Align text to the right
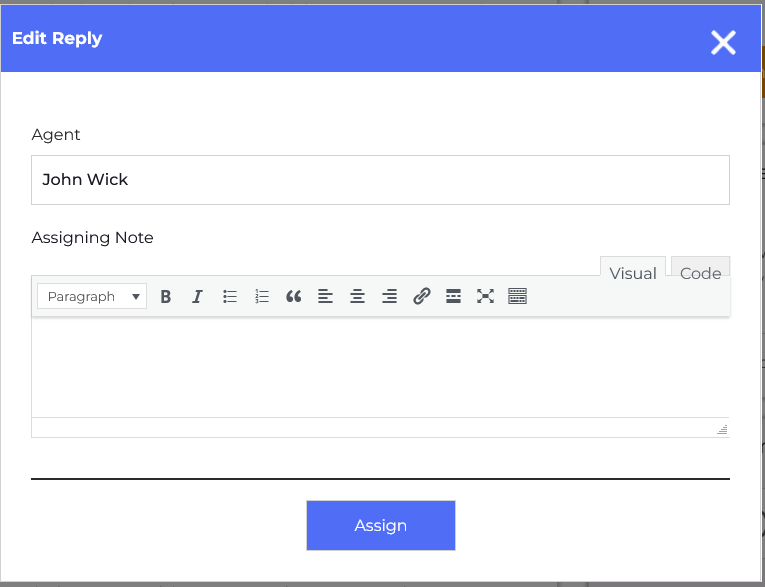This screenshot has width=765, height=587. pyautogui.click(x=390, y=296)
